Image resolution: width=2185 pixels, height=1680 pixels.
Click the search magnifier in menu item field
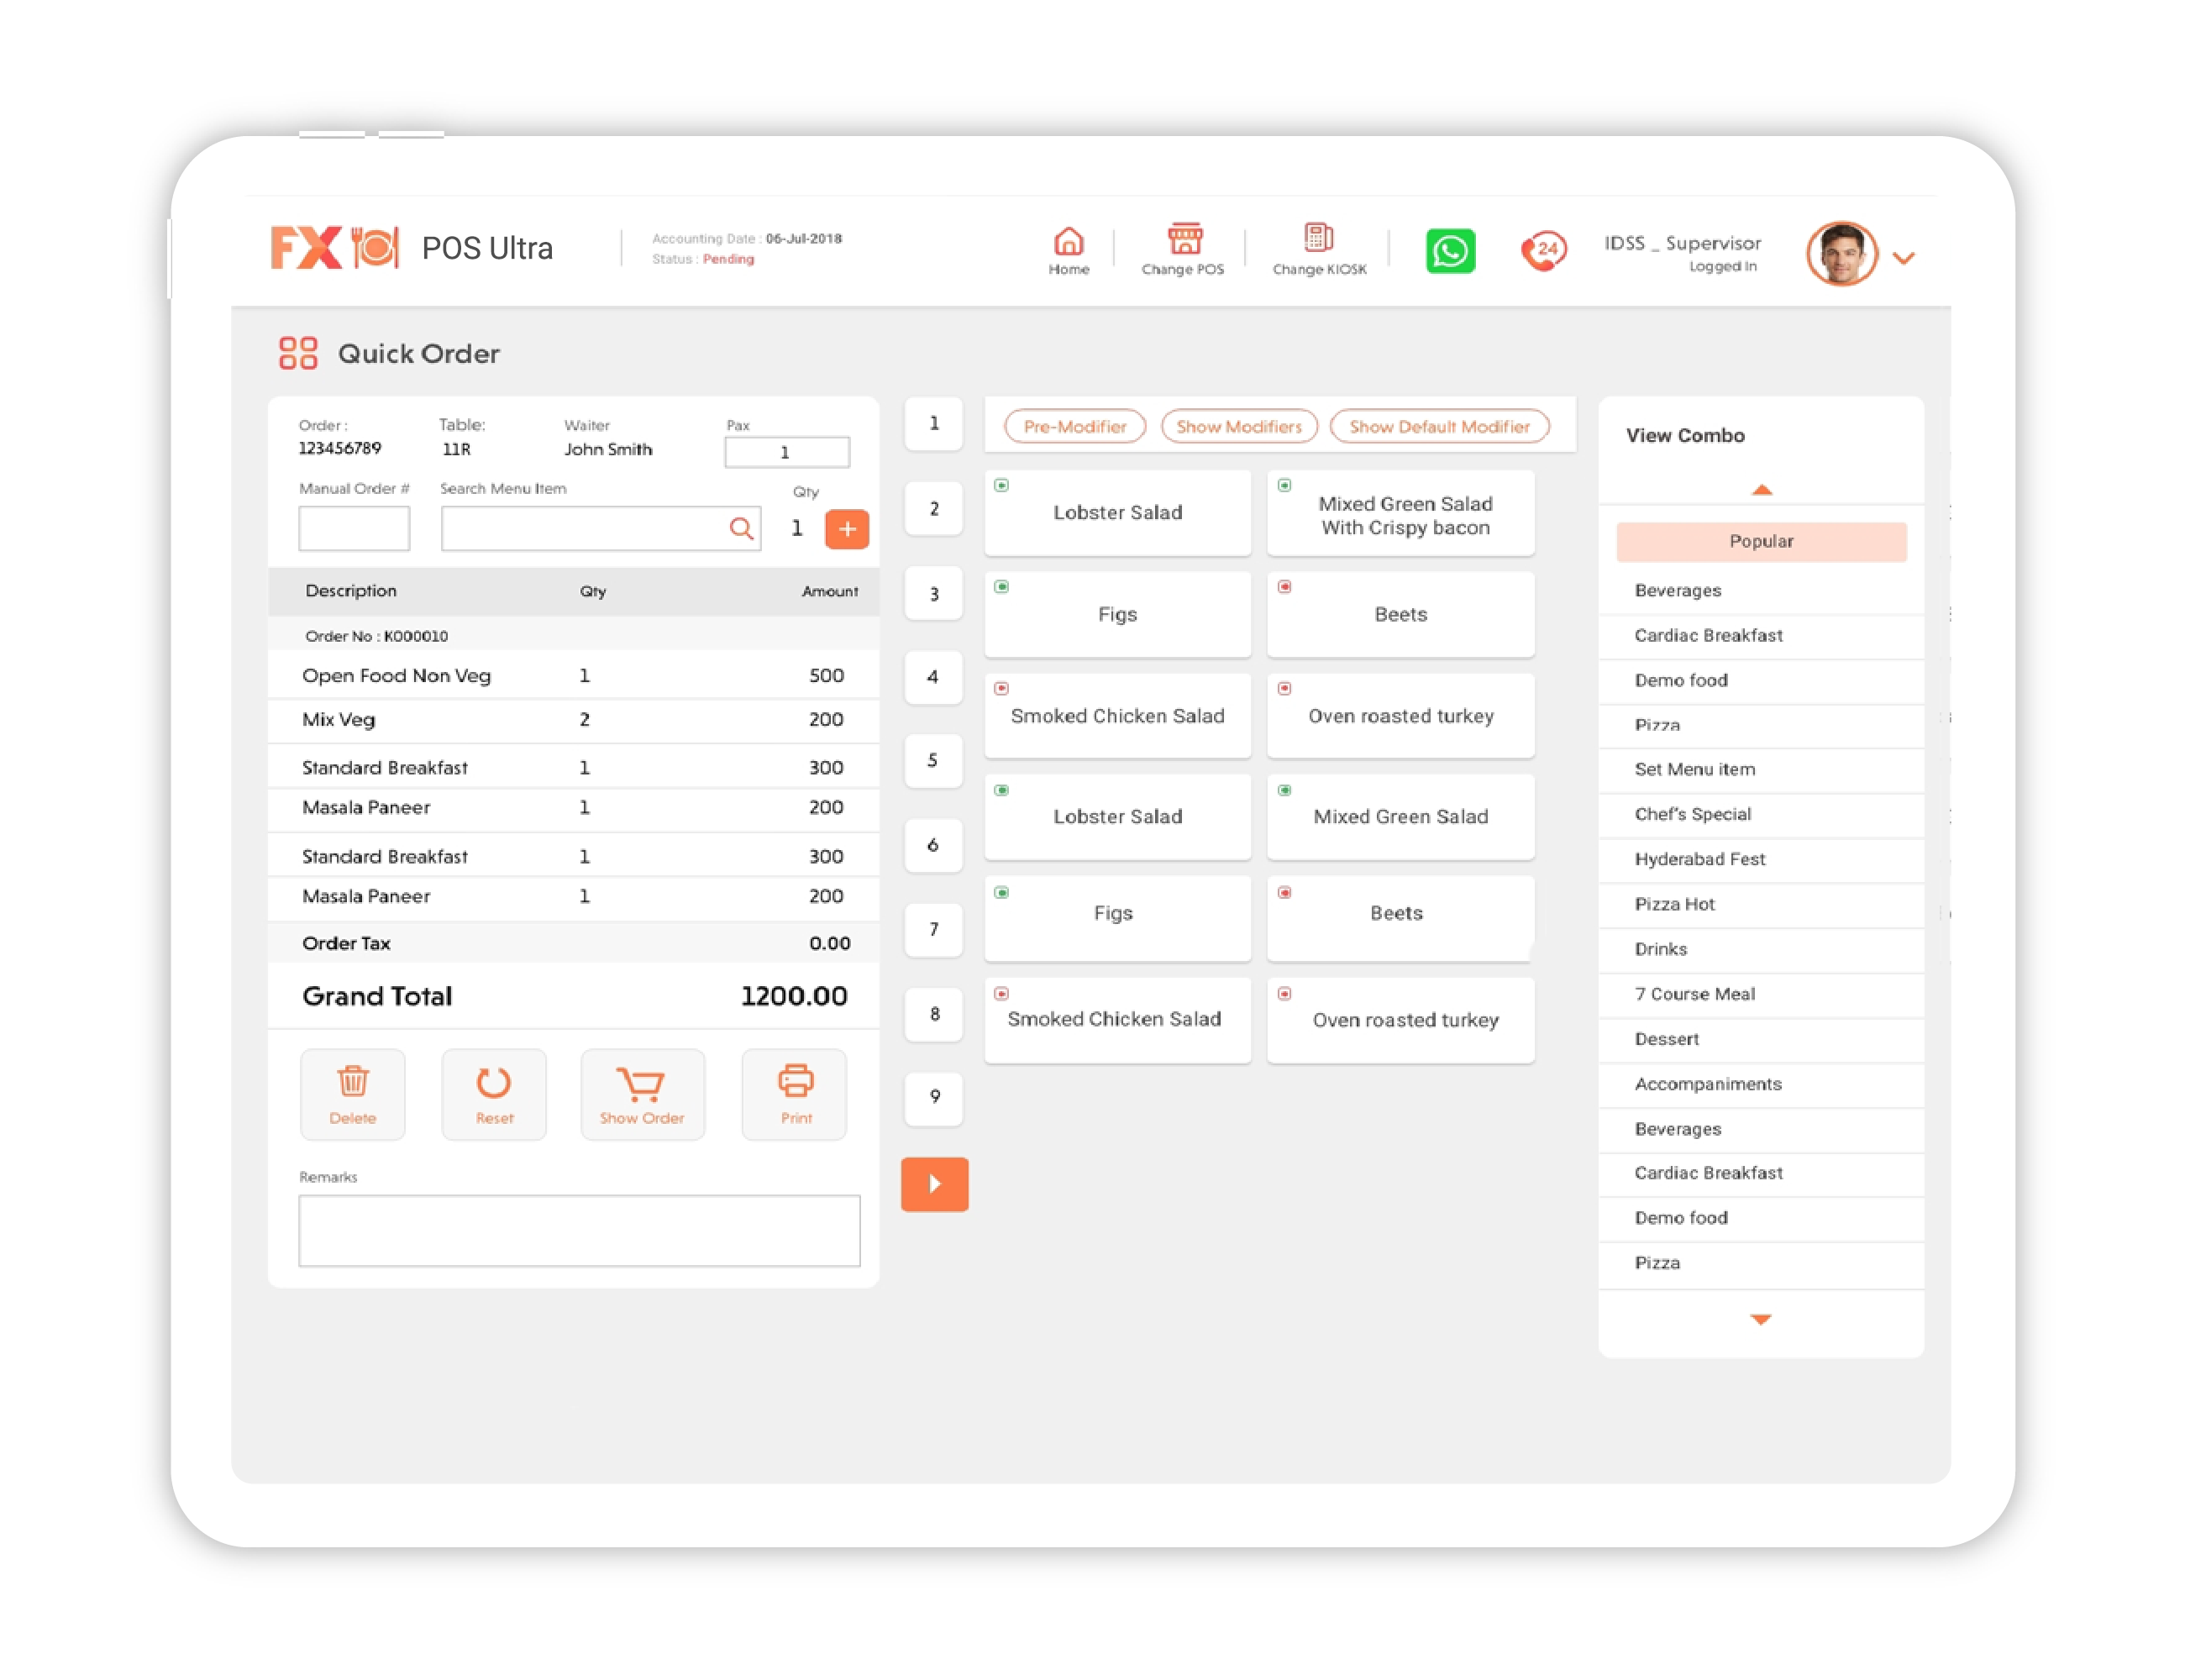(740, 528)
